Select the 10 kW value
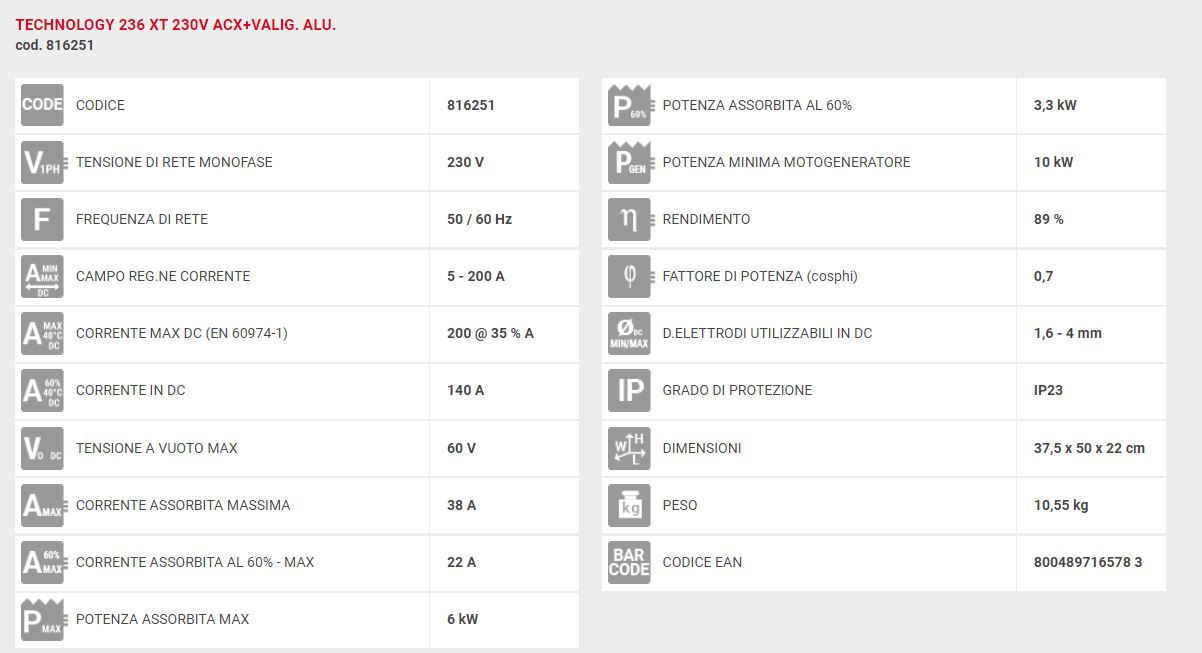 tap(1053, 162)
